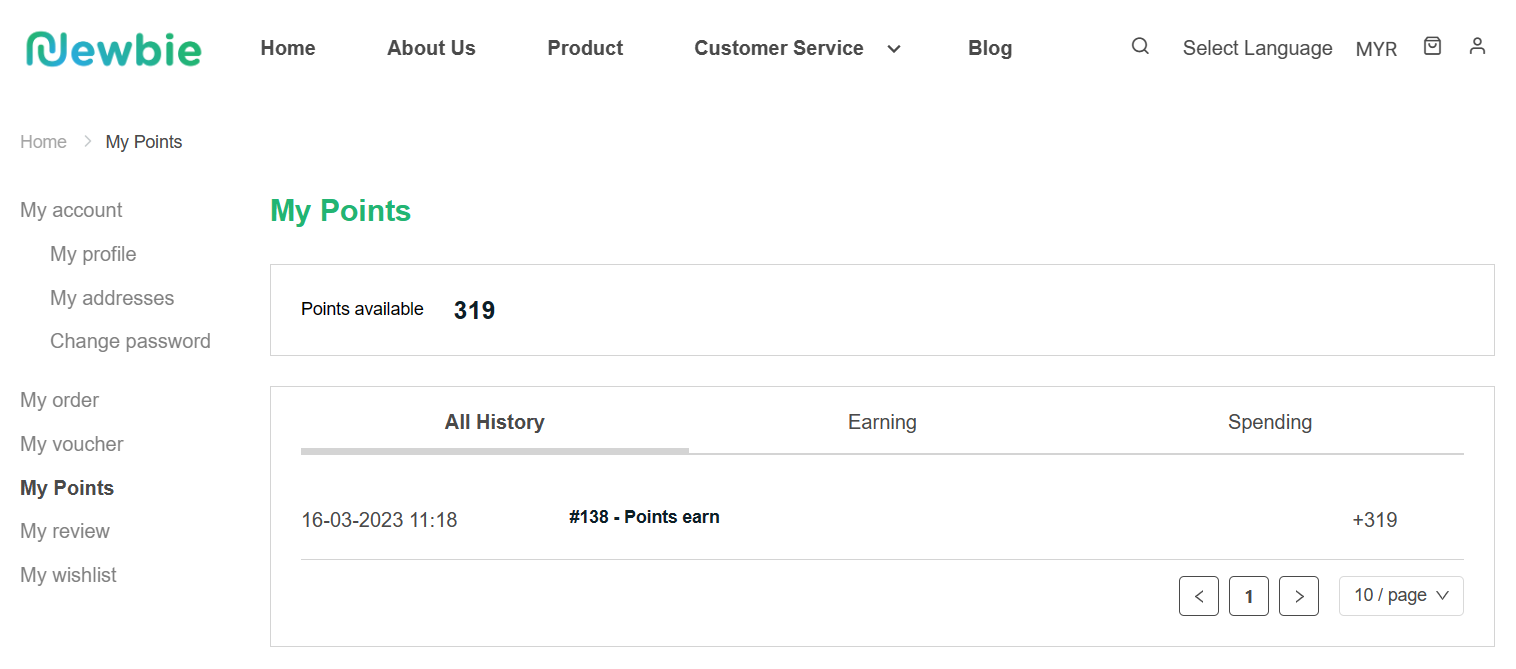Open the Select Language menu
1516x669 pixels.
1257,48
